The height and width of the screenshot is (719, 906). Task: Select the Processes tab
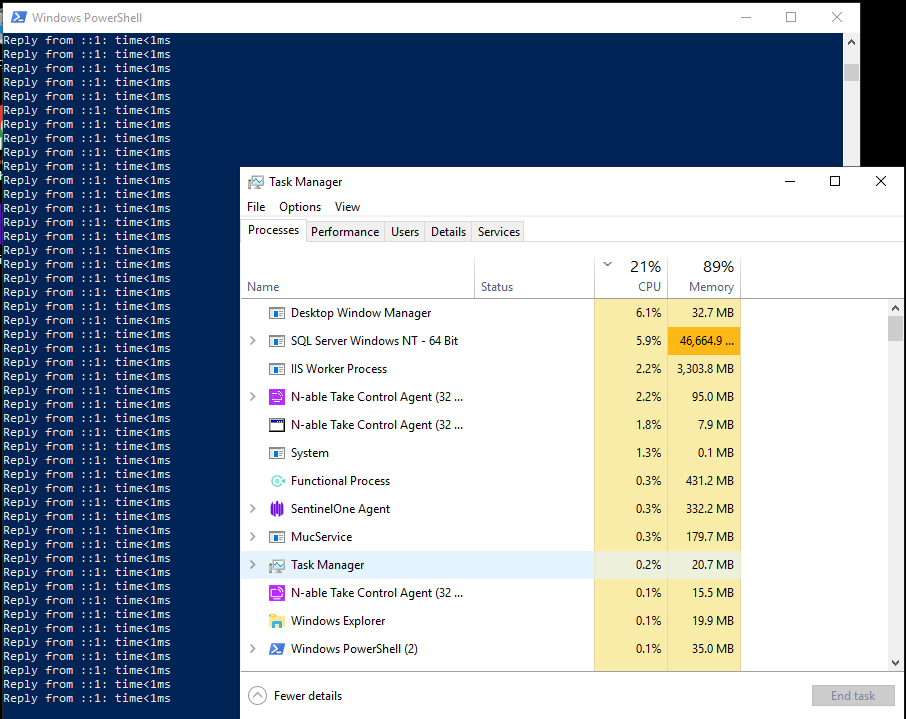273,230
